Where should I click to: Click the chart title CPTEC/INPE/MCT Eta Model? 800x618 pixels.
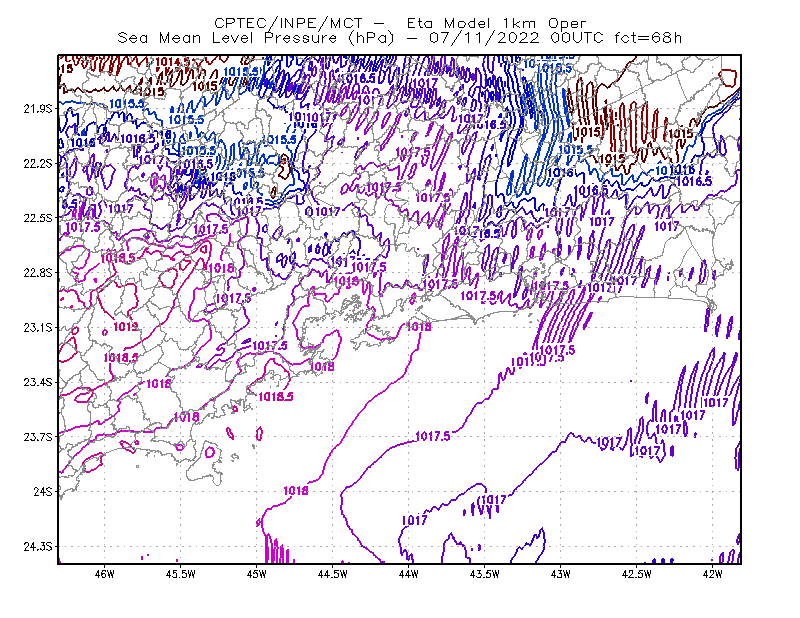tap(400, 23)
